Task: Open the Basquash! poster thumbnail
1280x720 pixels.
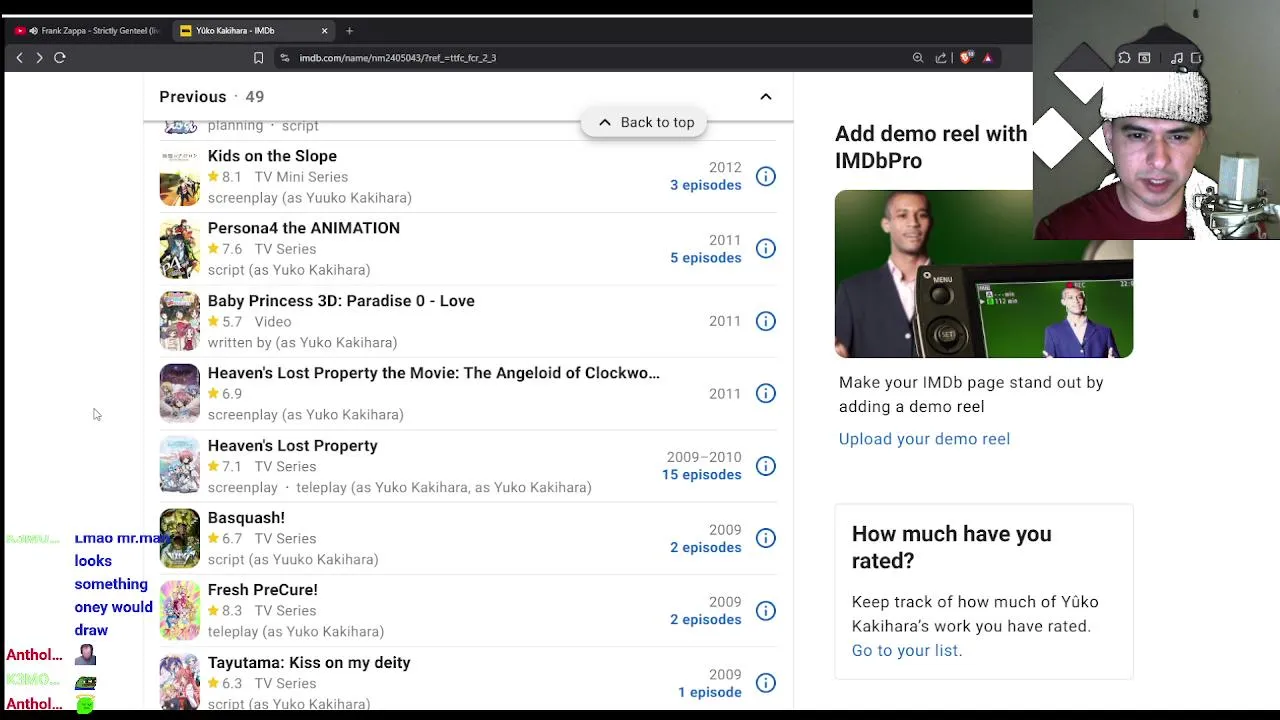Action: click(180, 538)
